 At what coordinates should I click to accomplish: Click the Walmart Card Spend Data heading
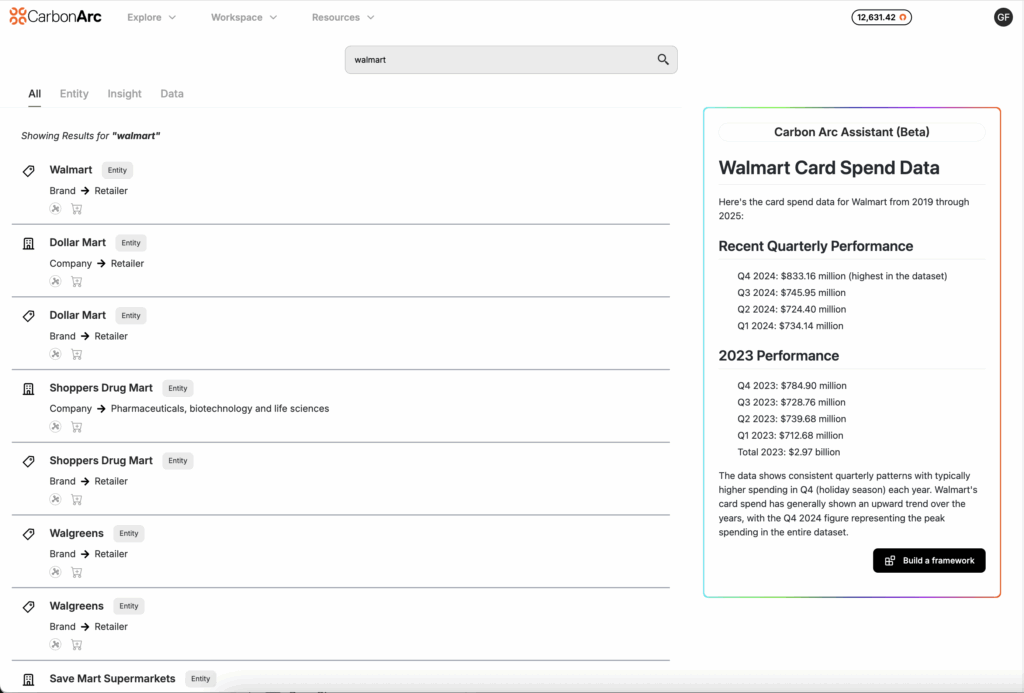click(x=829, y=168)
